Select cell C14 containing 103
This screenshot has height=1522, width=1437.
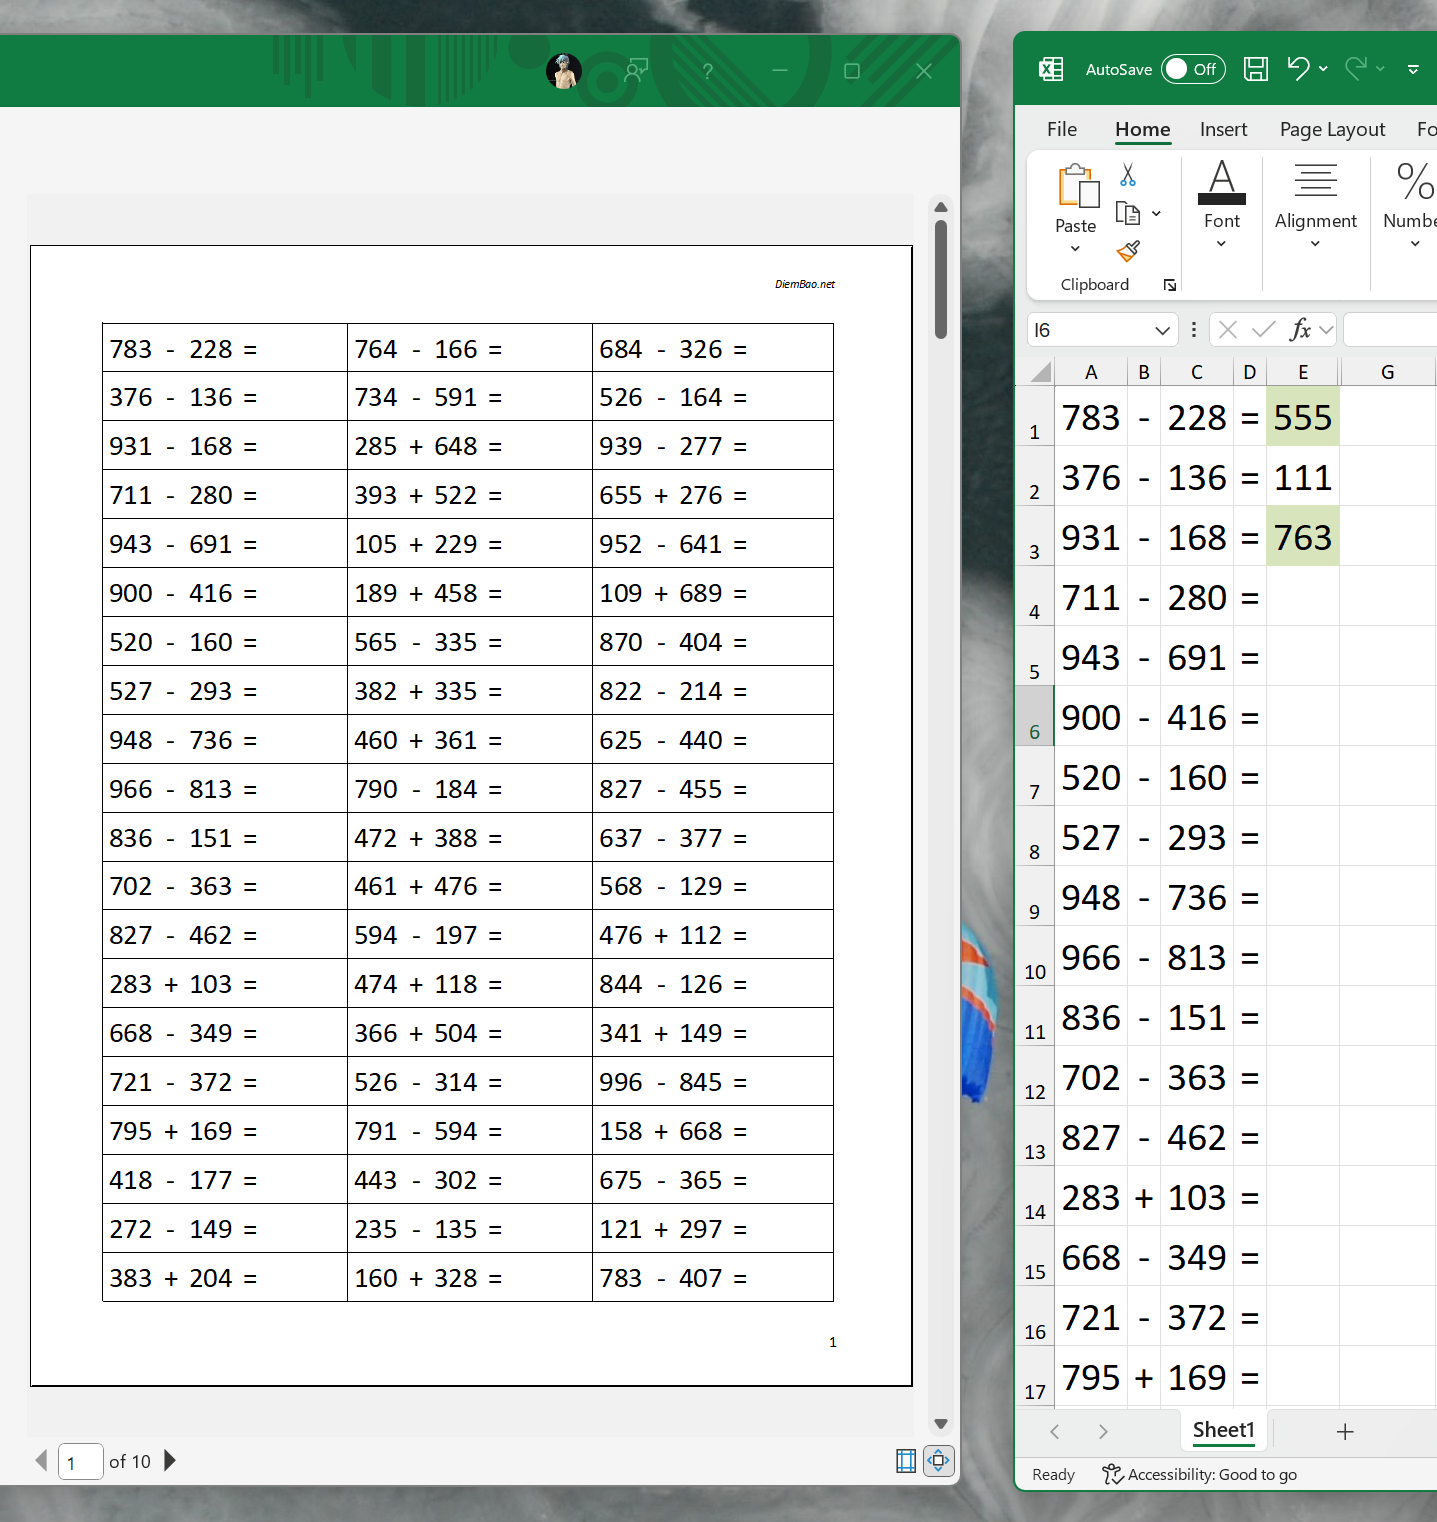coord(1197,1196)
